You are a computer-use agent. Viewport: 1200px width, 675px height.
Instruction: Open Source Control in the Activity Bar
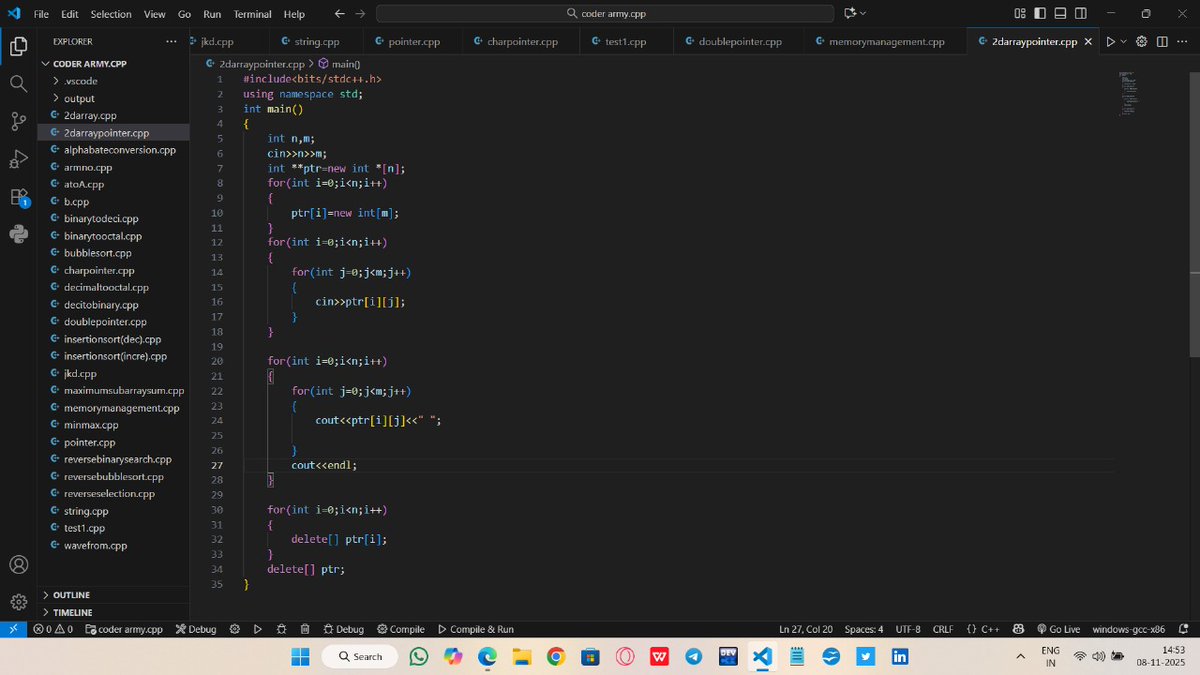pyautogui.click(x=18, y=122)
